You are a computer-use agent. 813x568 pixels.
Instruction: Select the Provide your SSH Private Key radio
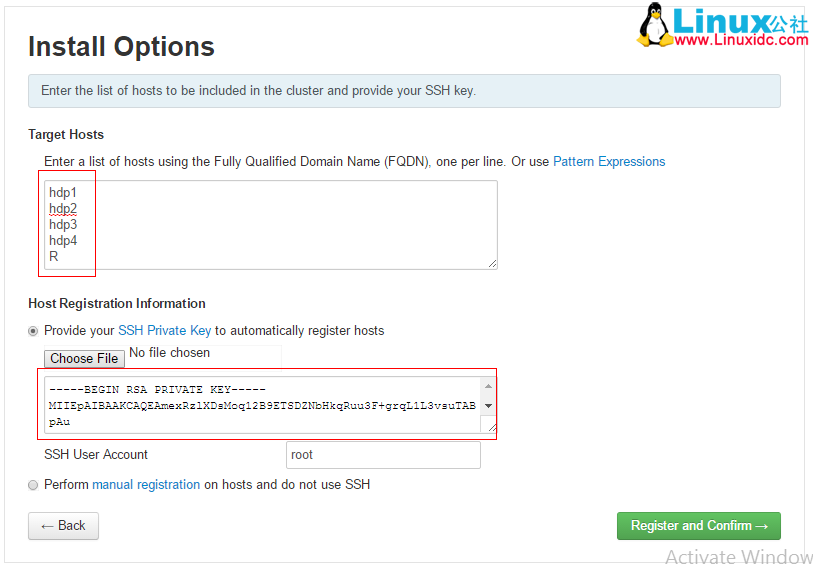click(x=34, y=331)
